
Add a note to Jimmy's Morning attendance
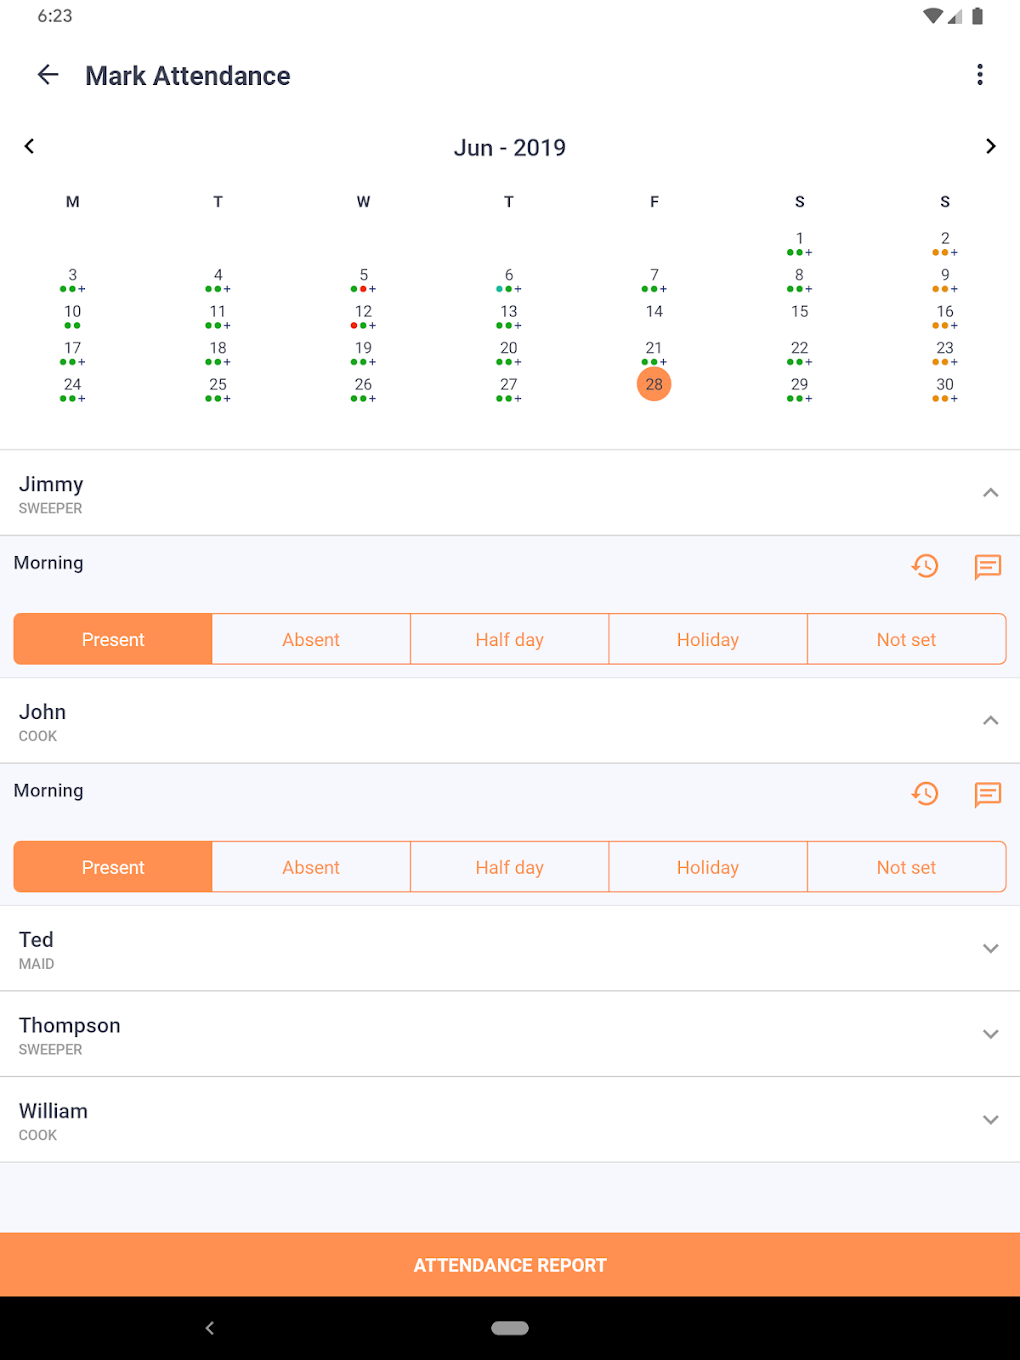pos(988,567)
